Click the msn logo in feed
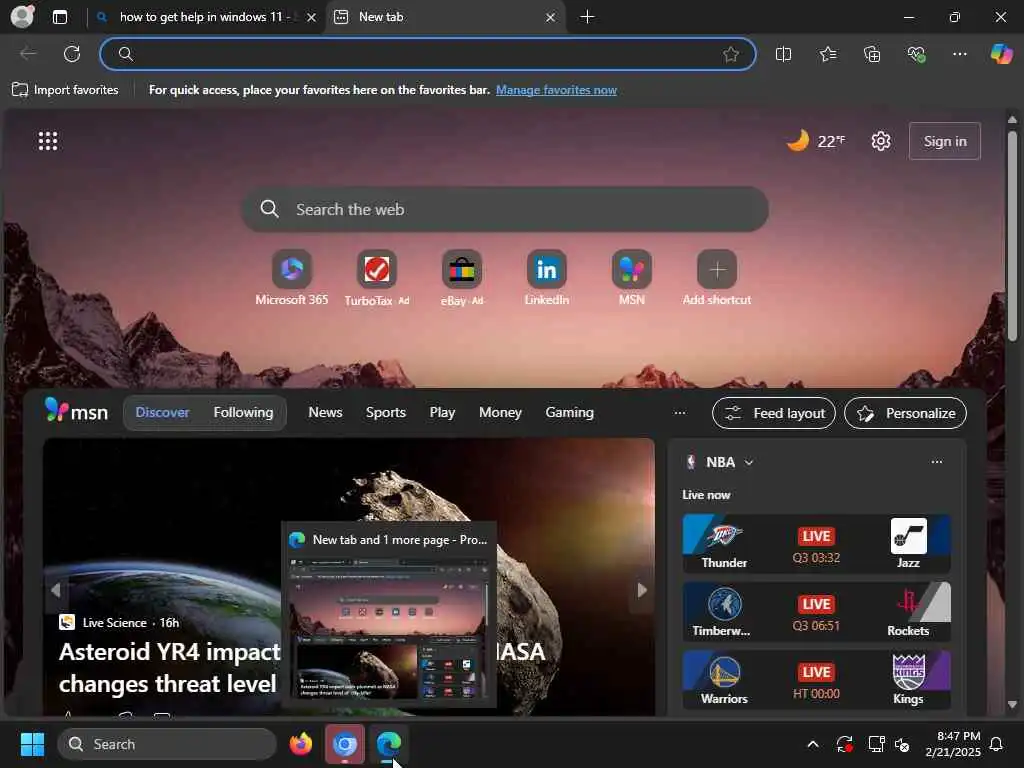Viewport: 1024px width, 768px height. tap(76, 412)
